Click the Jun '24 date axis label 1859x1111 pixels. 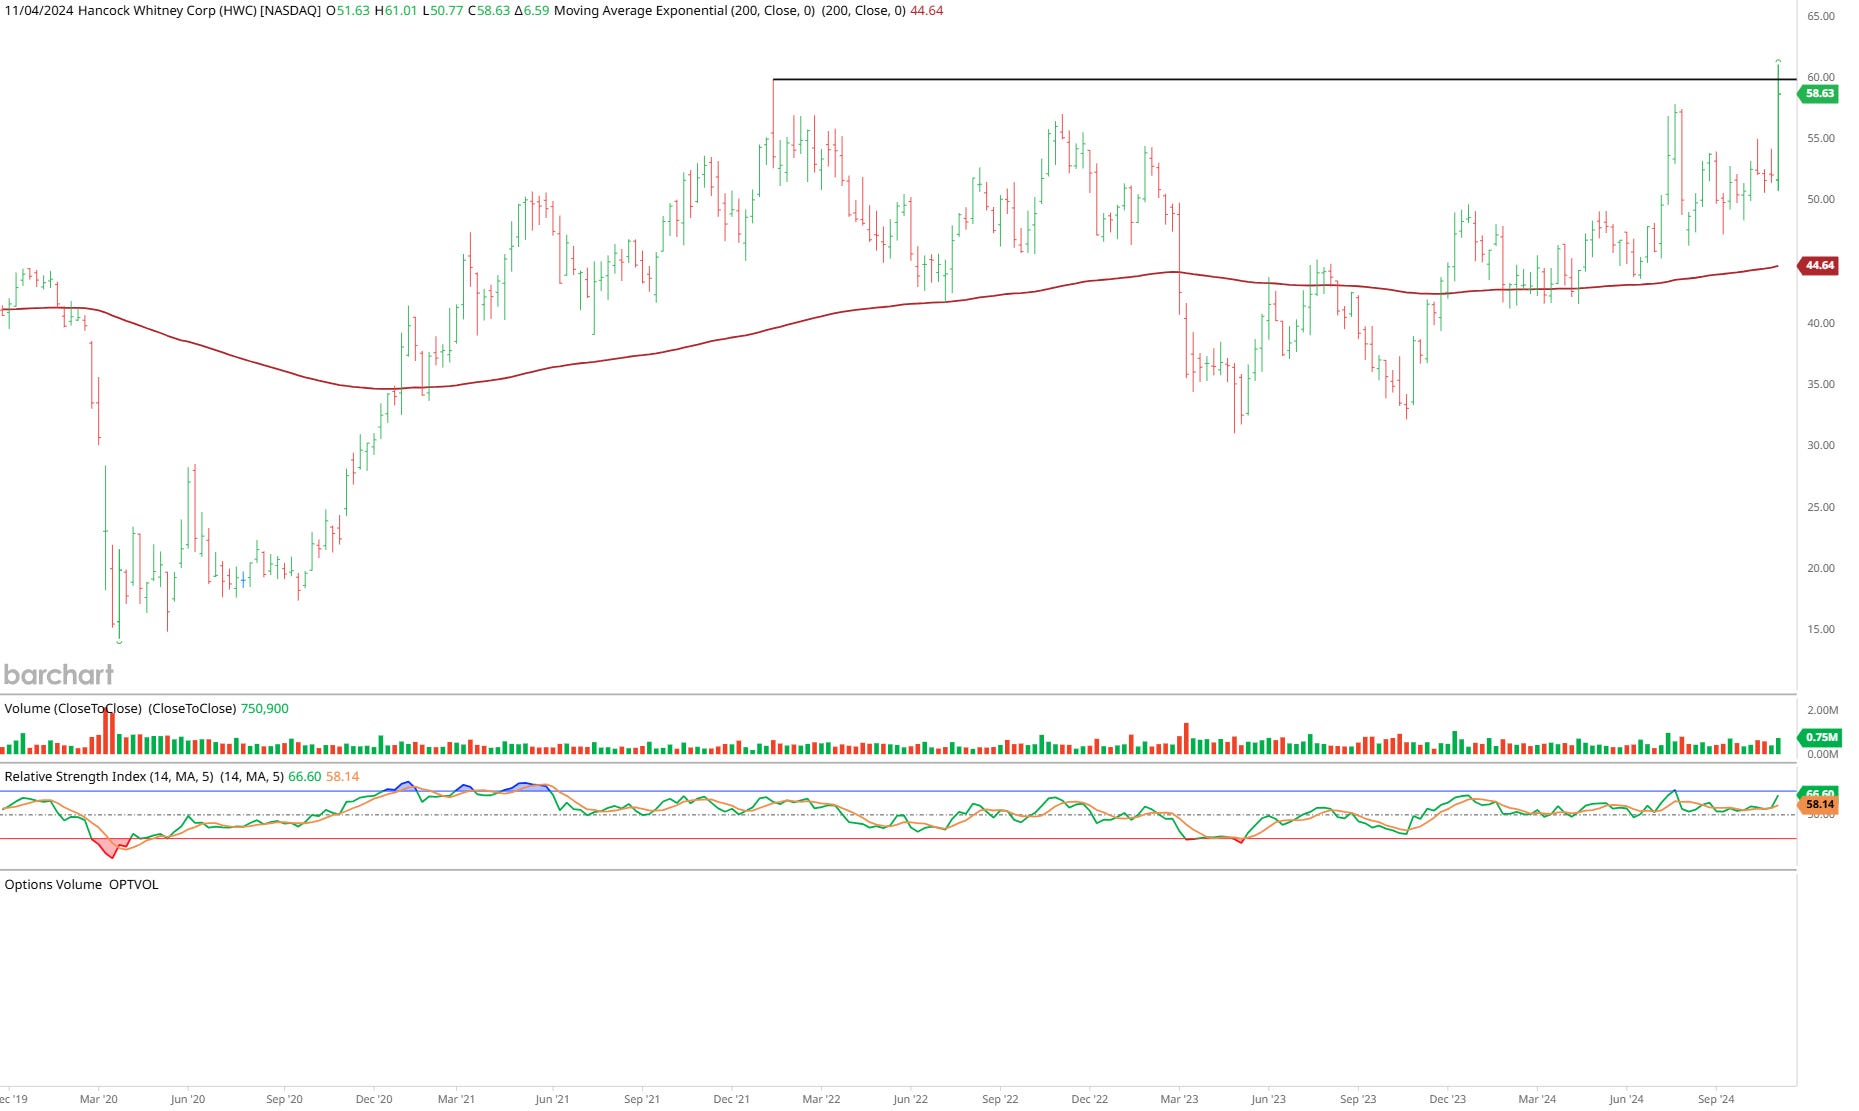[x=1626, y=1099]
